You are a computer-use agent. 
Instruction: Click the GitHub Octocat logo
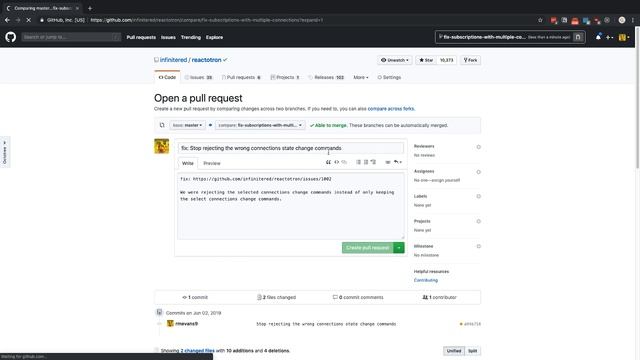click(x=11, y=37)
